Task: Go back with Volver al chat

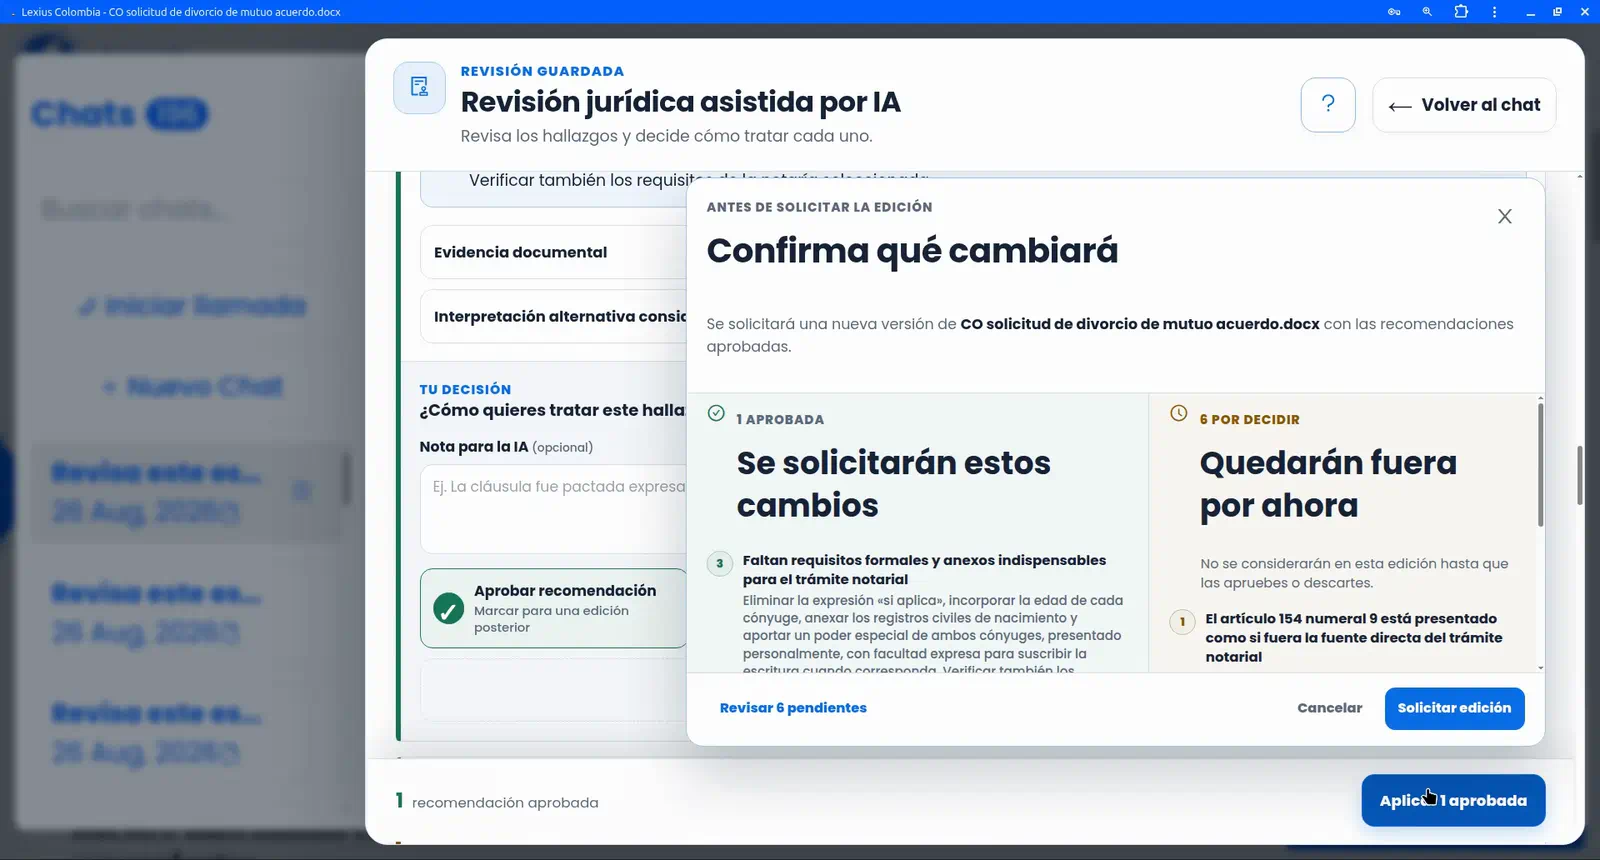Action: [x=1464, y=105]
